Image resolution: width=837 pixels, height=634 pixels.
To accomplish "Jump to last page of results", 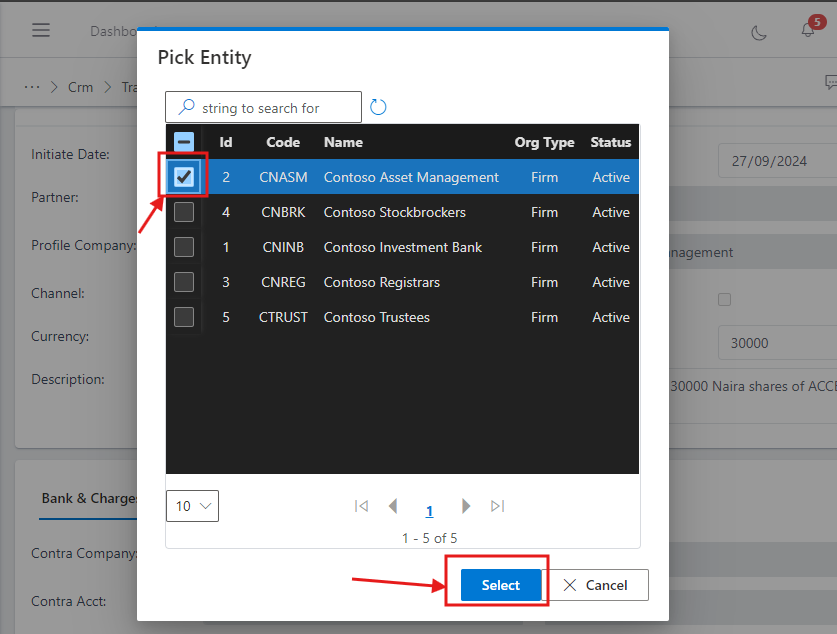I will (498, 506).
